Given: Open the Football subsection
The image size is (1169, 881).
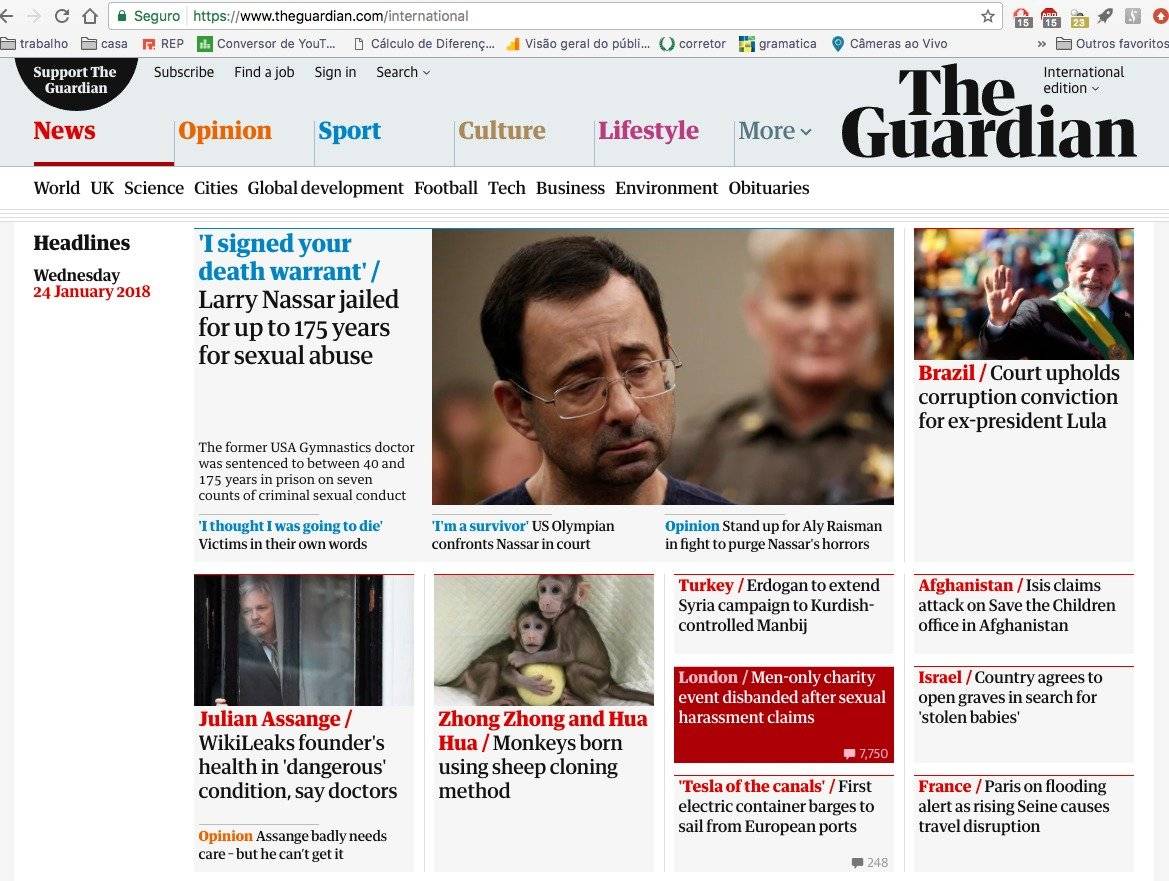Looking at the screenshot, I should (446, 188).
